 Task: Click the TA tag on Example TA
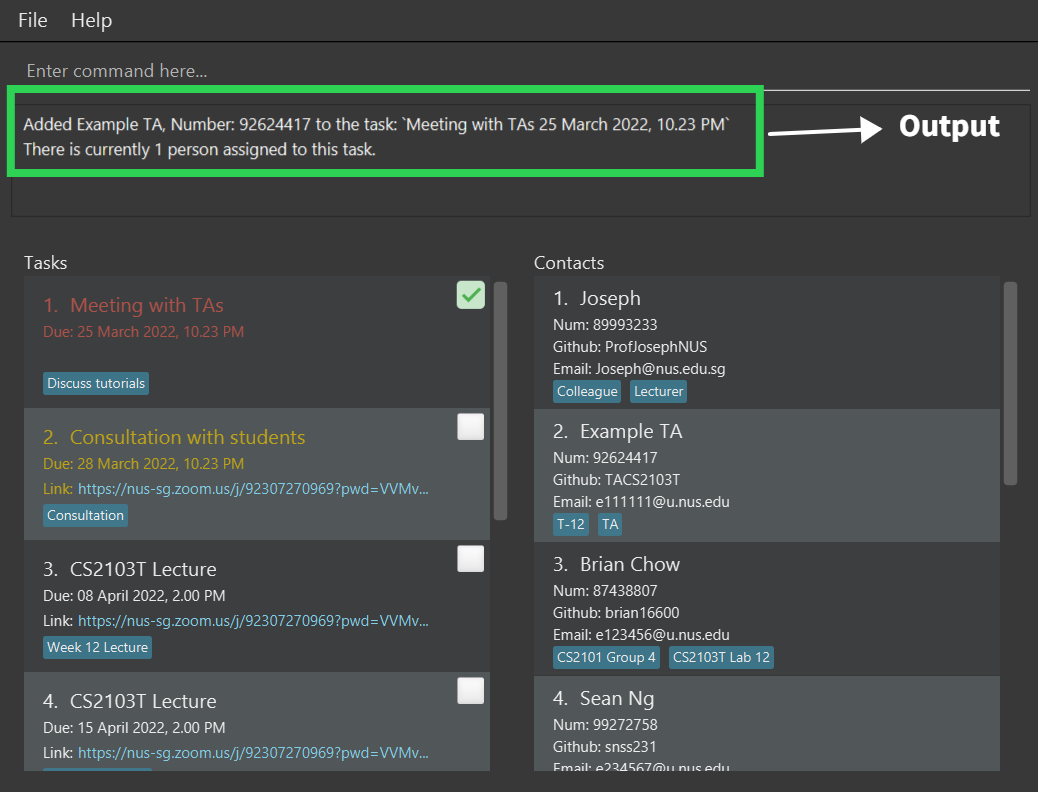[x=610, y=524]
